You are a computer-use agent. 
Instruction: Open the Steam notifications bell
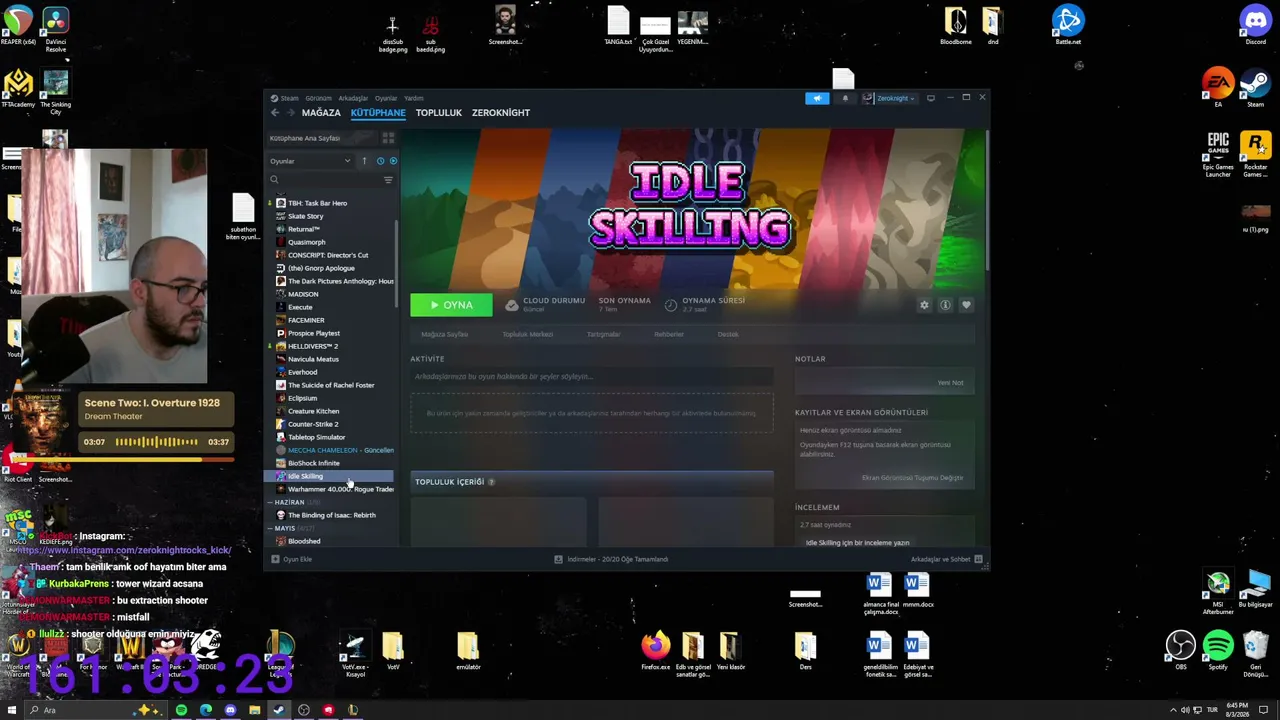point(845,98)
